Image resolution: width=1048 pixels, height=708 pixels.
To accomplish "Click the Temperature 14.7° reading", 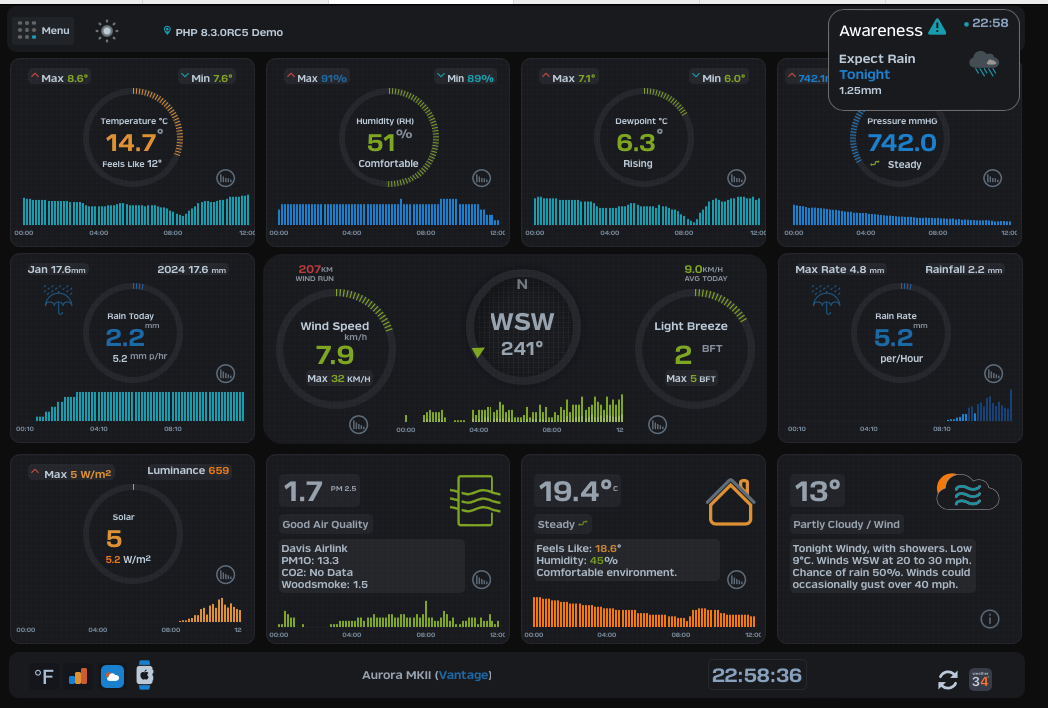I will pos(132,142).
